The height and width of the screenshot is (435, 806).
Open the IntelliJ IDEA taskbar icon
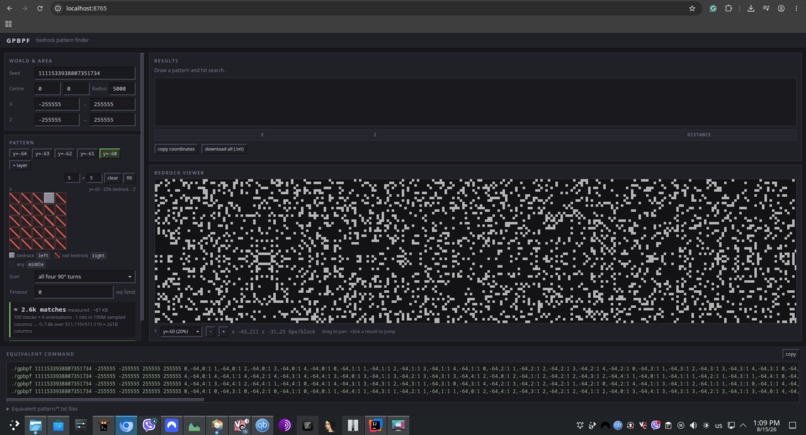(375, 425)
